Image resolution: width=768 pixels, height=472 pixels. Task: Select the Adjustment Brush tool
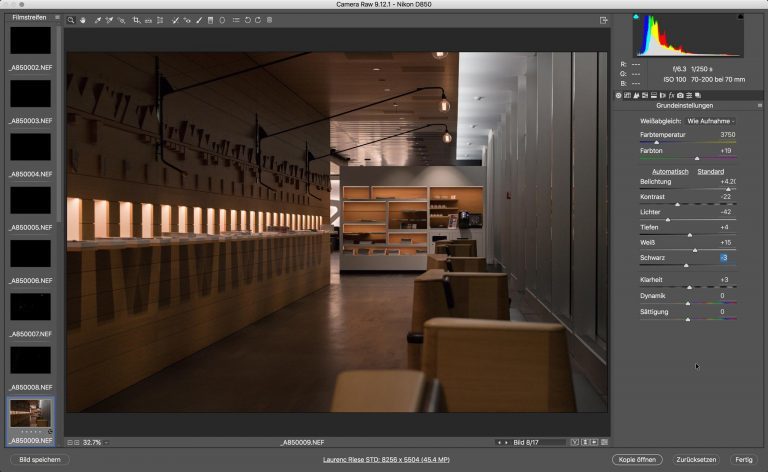click(x=199, y=20)
